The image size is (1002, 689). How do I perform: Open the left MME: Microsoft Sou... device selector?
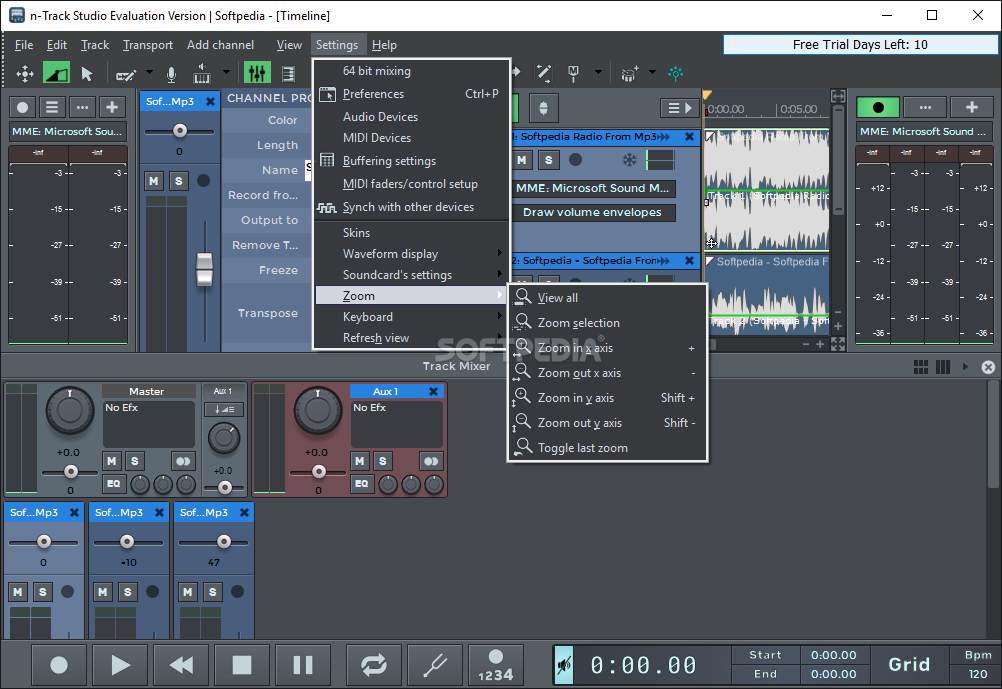66,132
